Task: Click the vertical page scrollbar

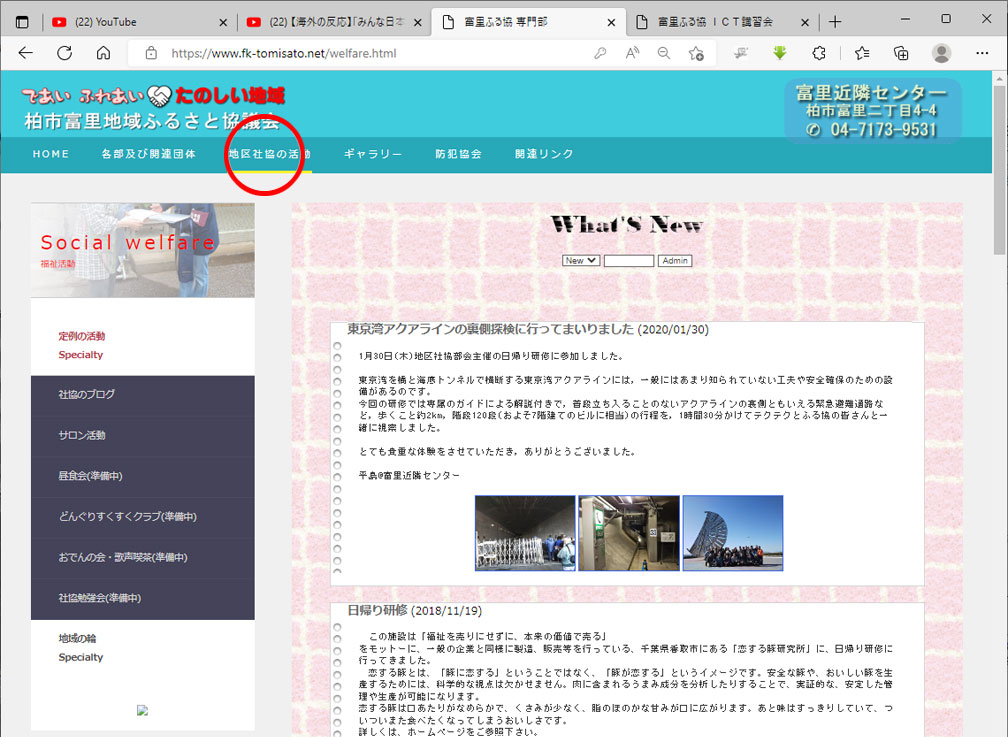Action: pyautogui.click(x=1000, y=170)
